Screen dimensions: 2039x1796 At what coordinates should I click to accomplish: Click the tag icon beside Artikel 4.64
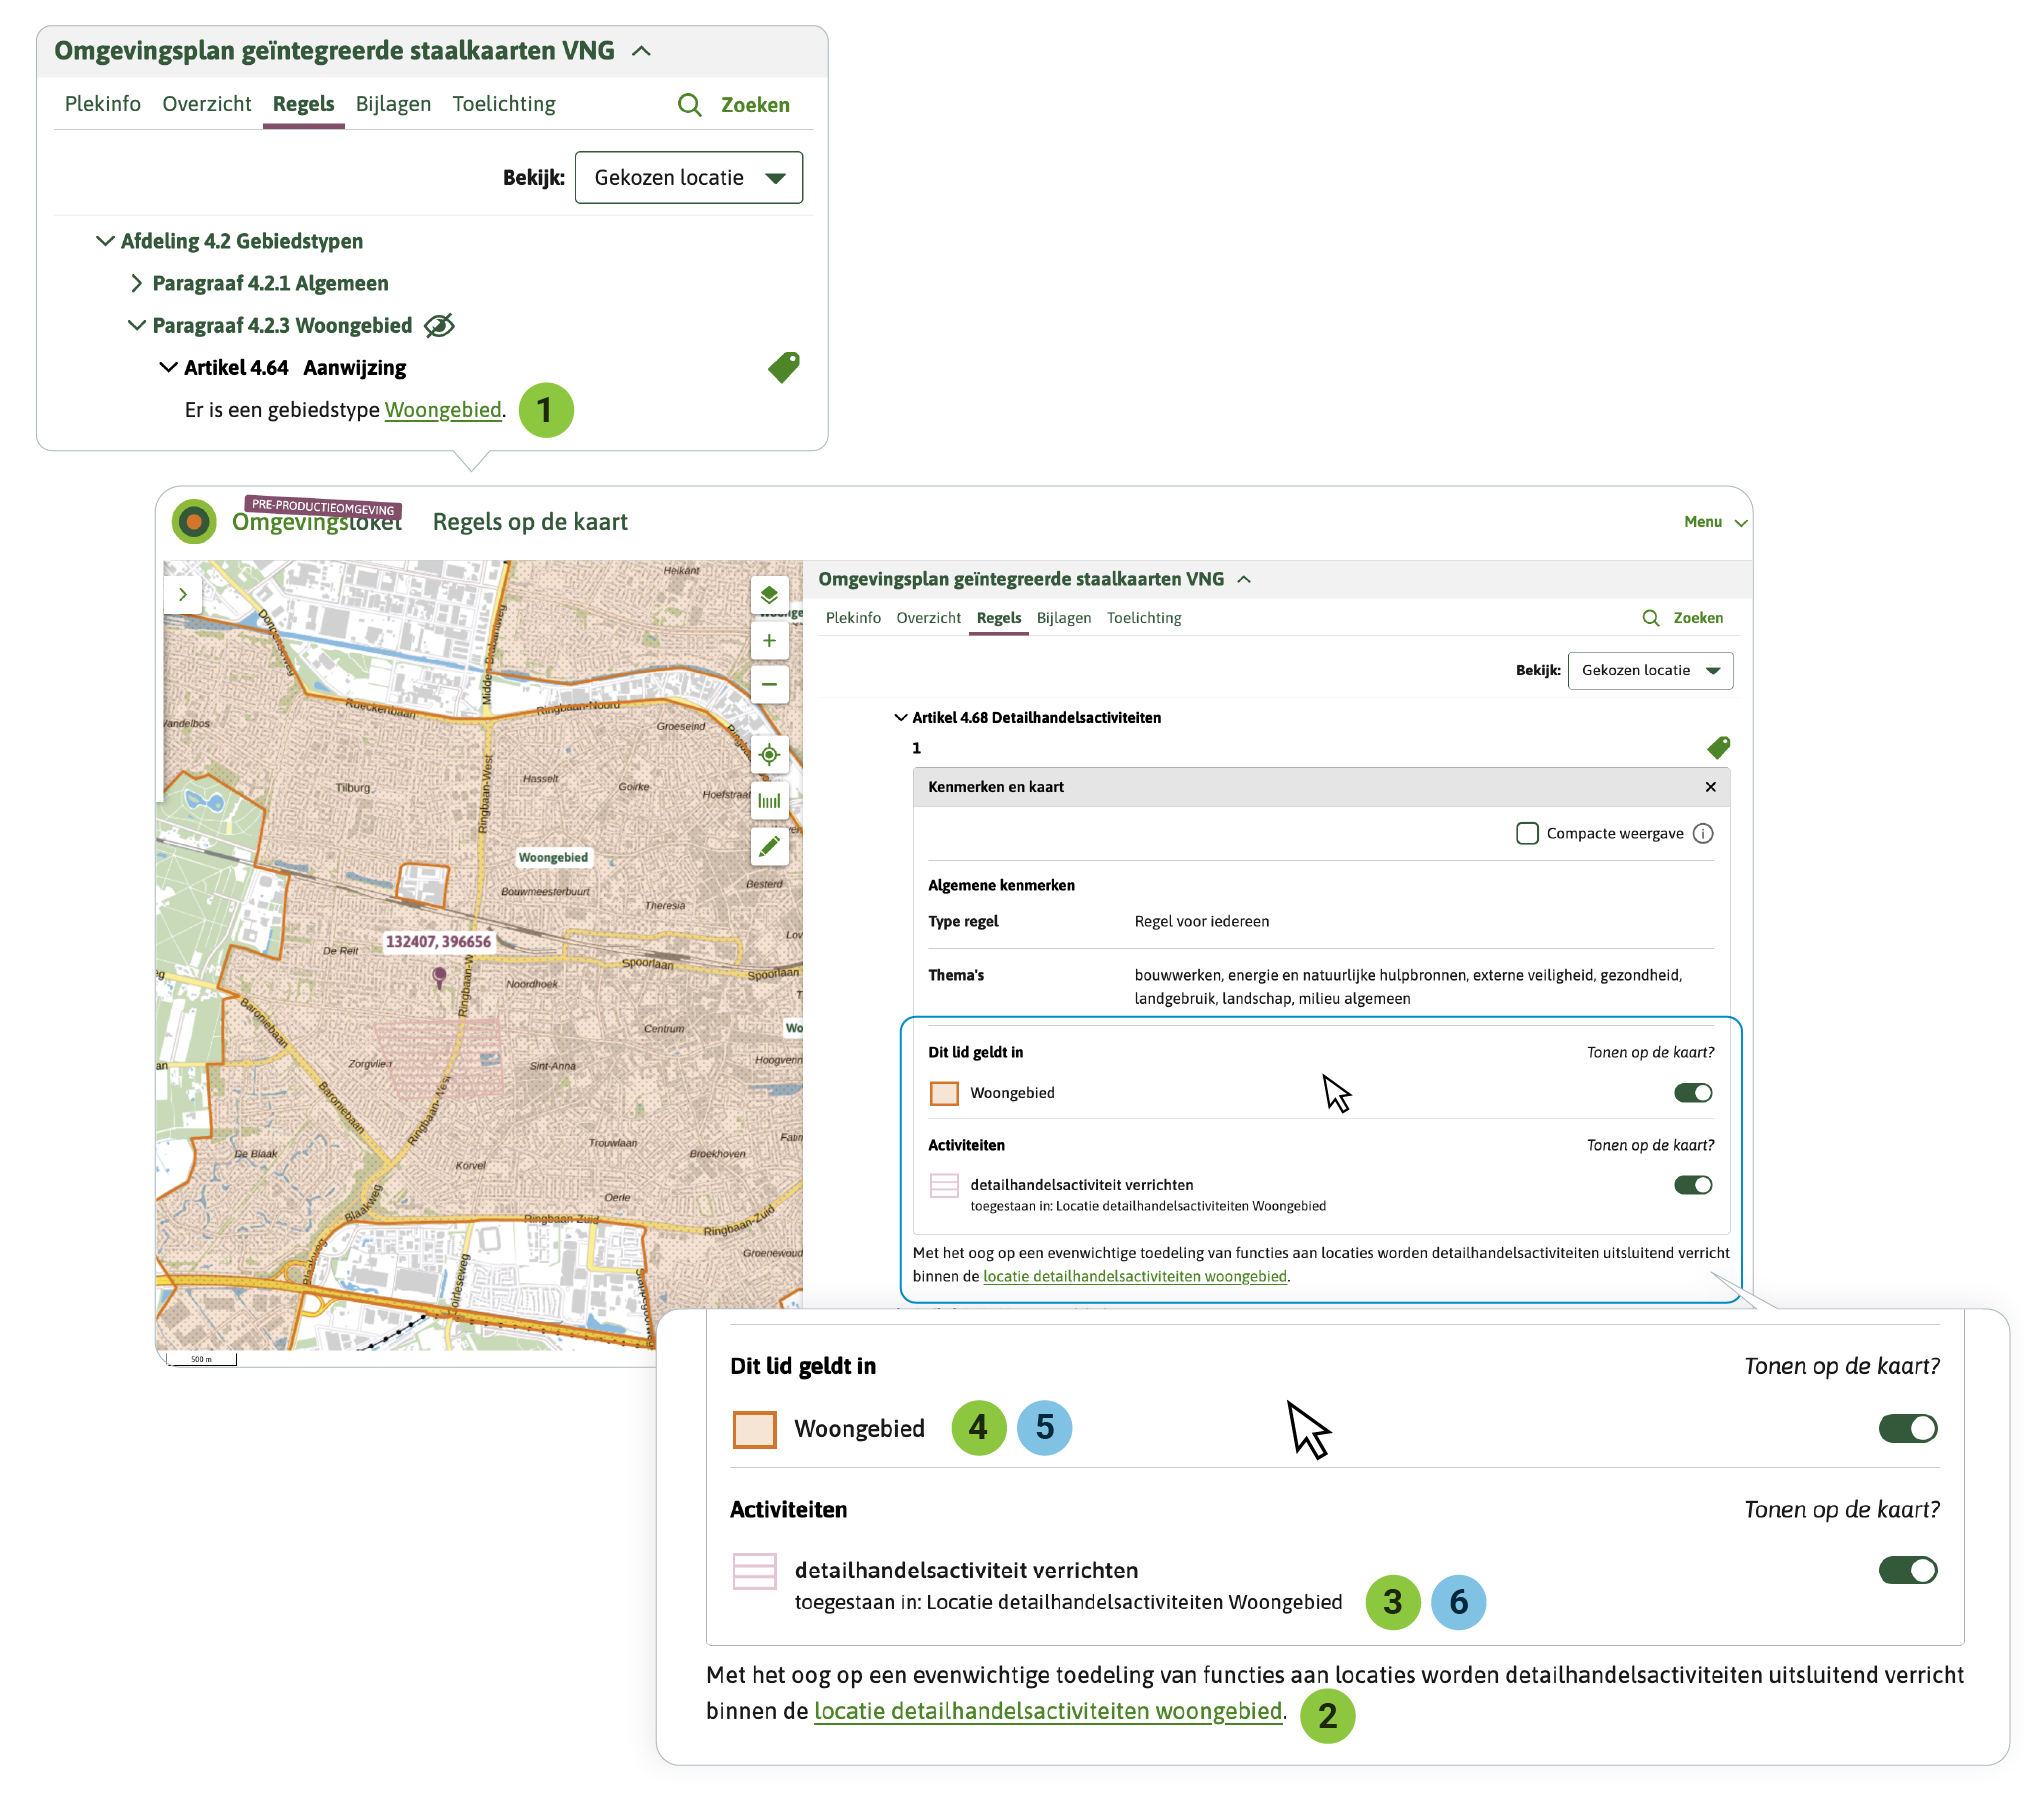[784, 367]
